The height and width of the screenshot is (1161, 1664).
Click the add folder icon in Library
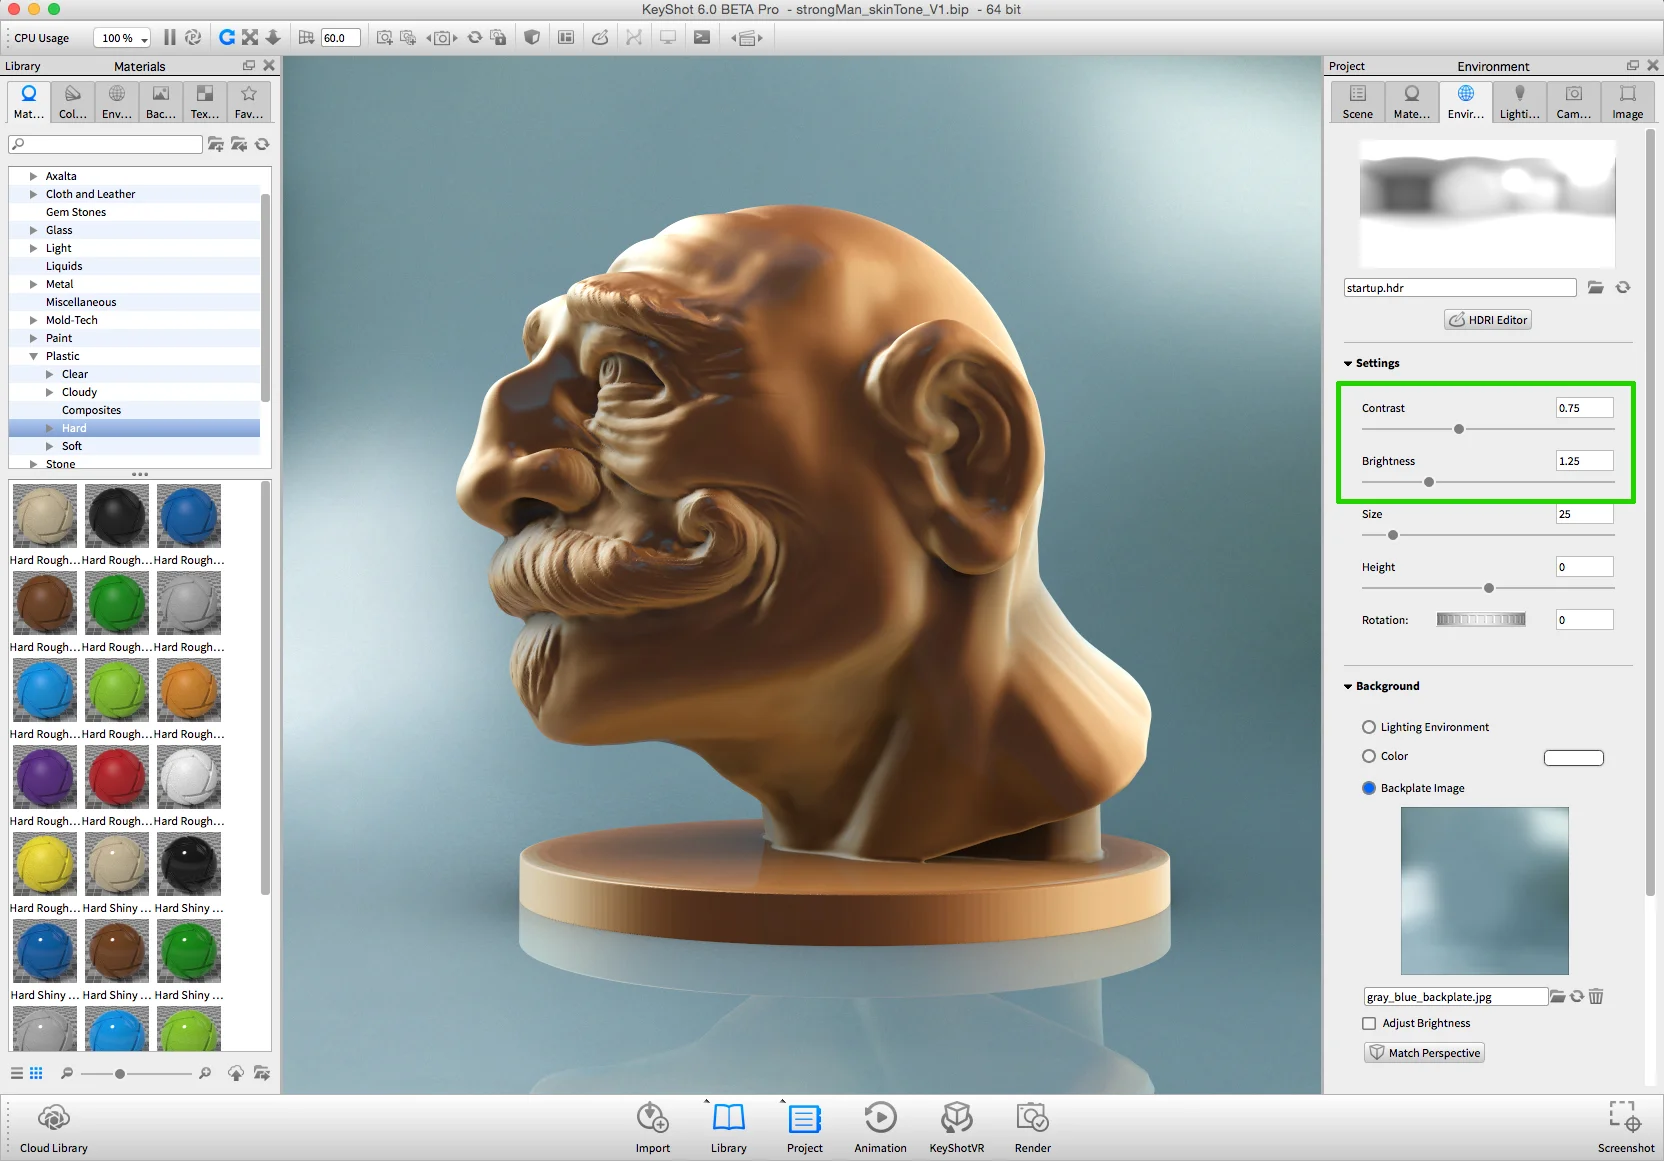[x=215, y=144]
